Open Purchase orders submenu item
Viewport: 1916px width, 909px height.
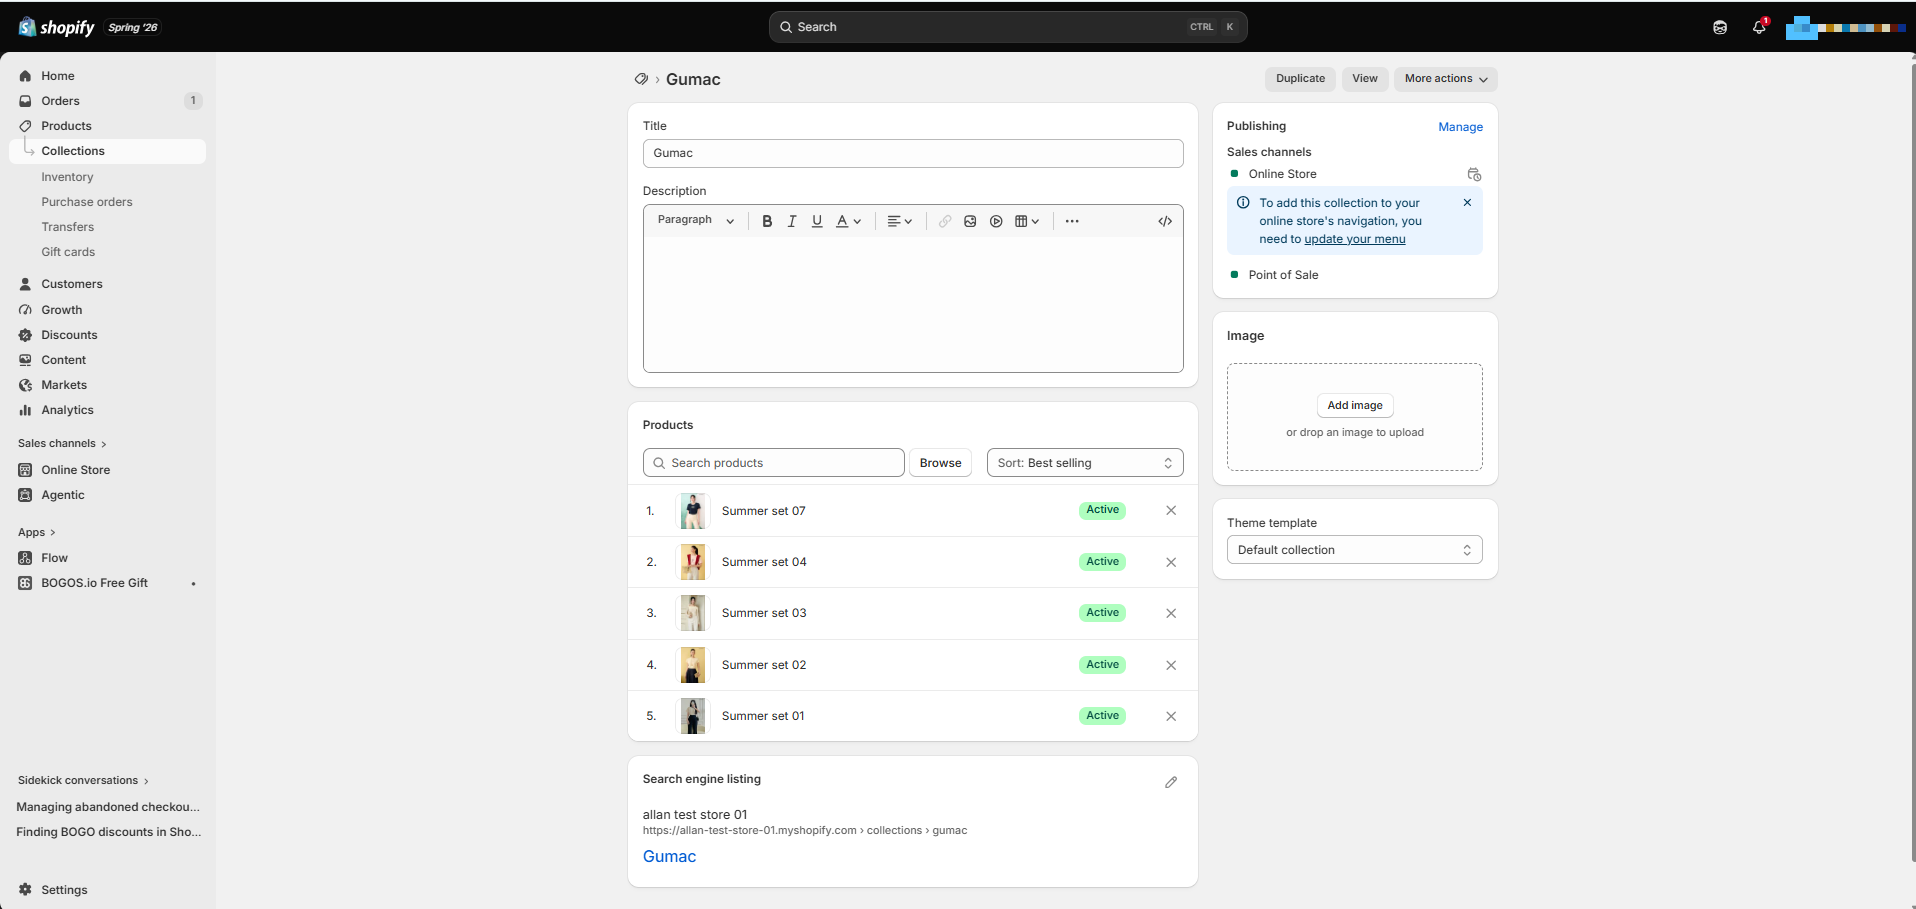point(87,202)
